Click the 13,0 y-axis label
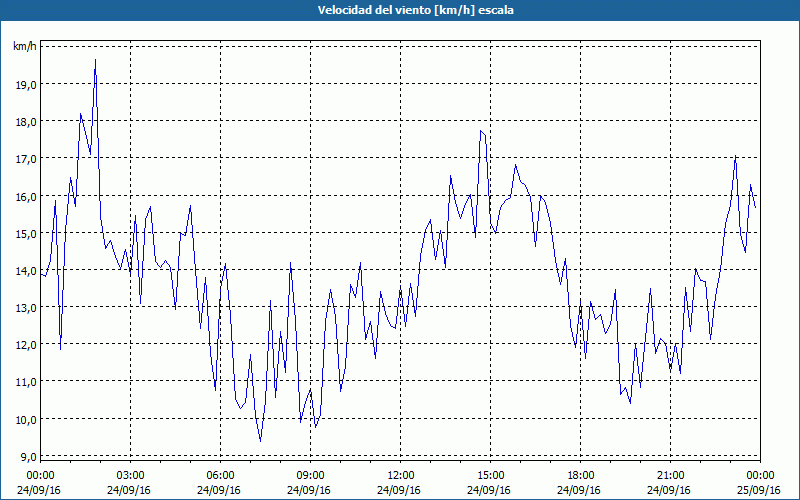Image resolution: width=800 pixels, height=500 pixels. (27, 308)
